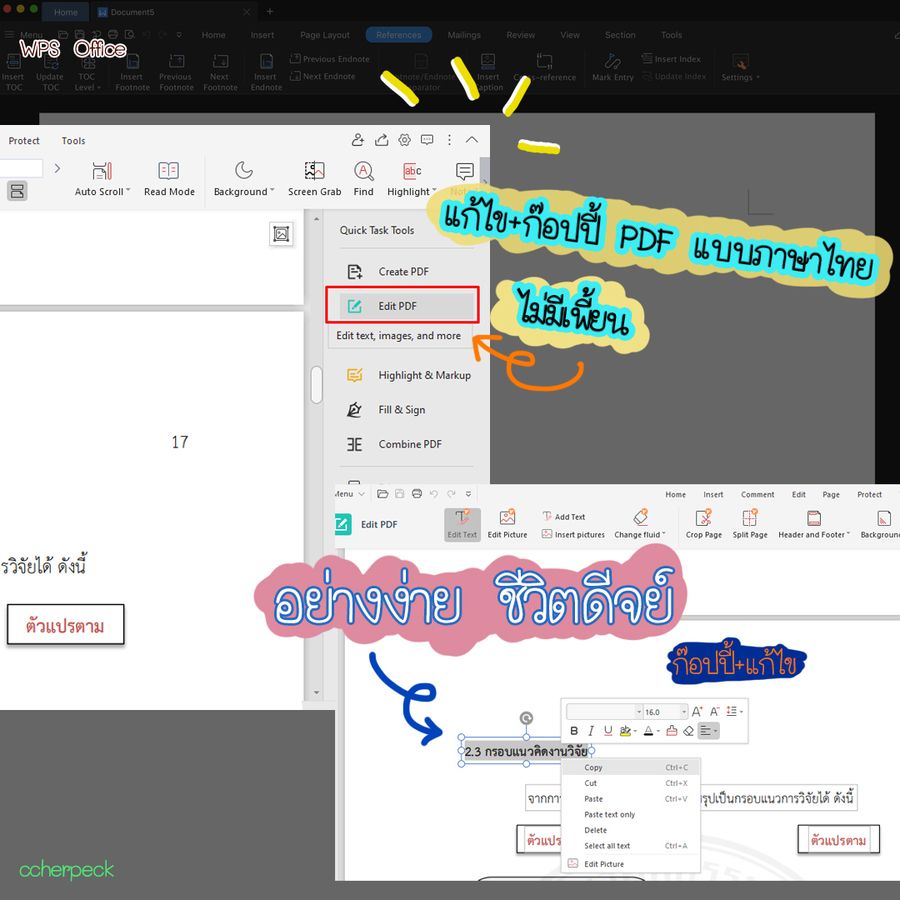Choose Select all text from the context menu

630,846
